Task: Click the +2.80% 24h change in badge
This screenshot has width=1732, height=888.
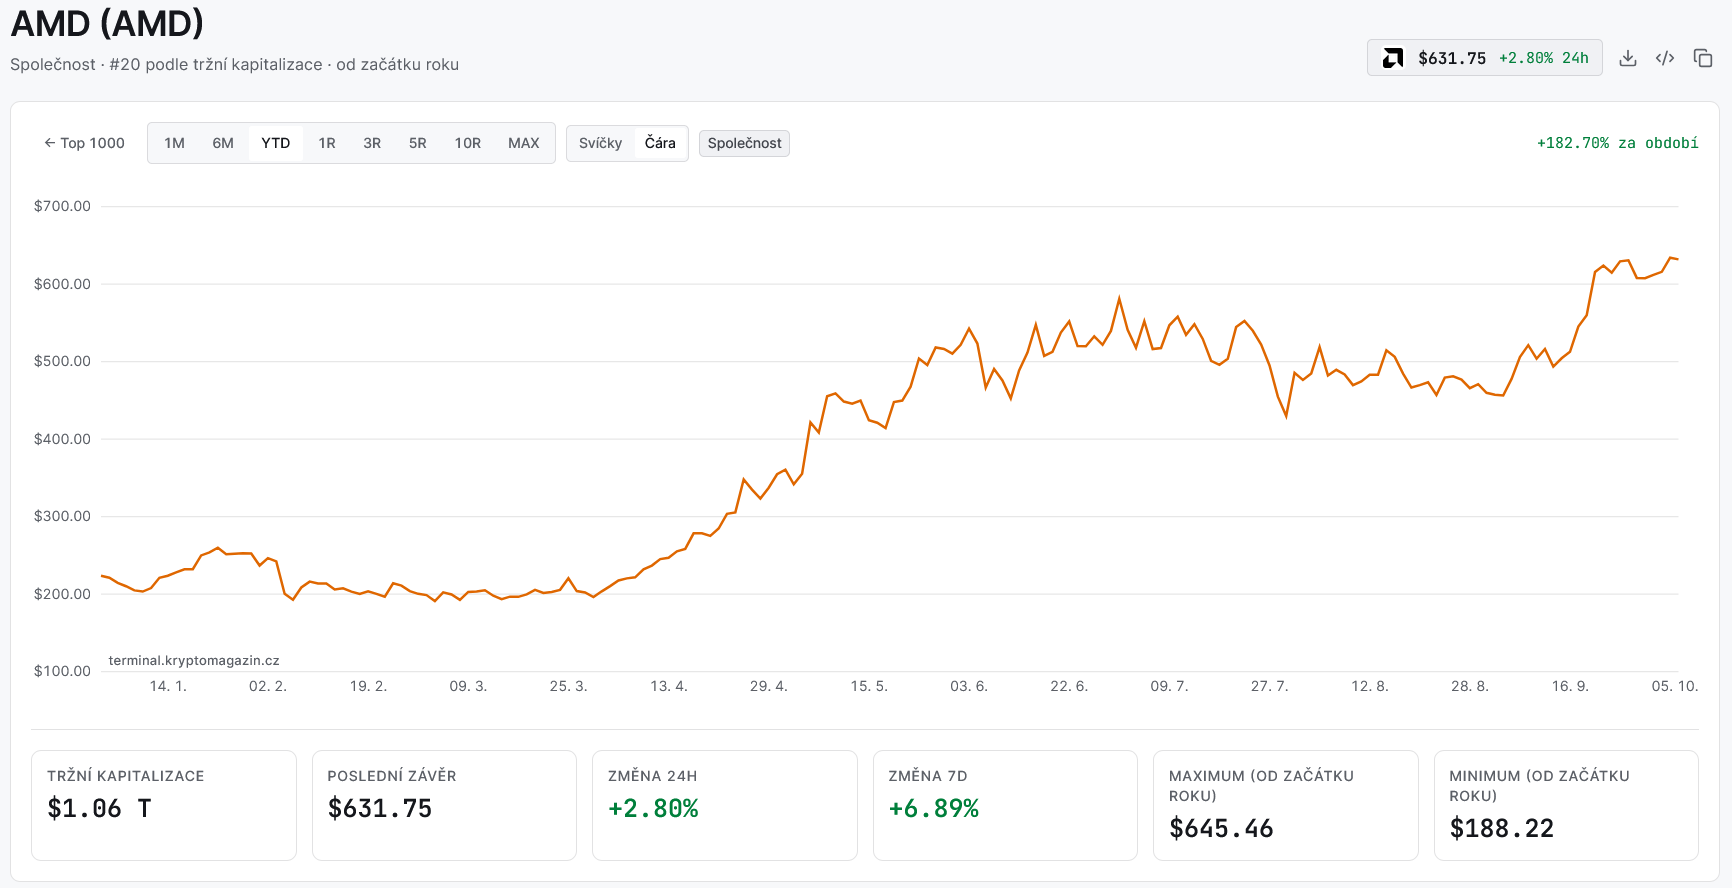Action: (1544, 58)
